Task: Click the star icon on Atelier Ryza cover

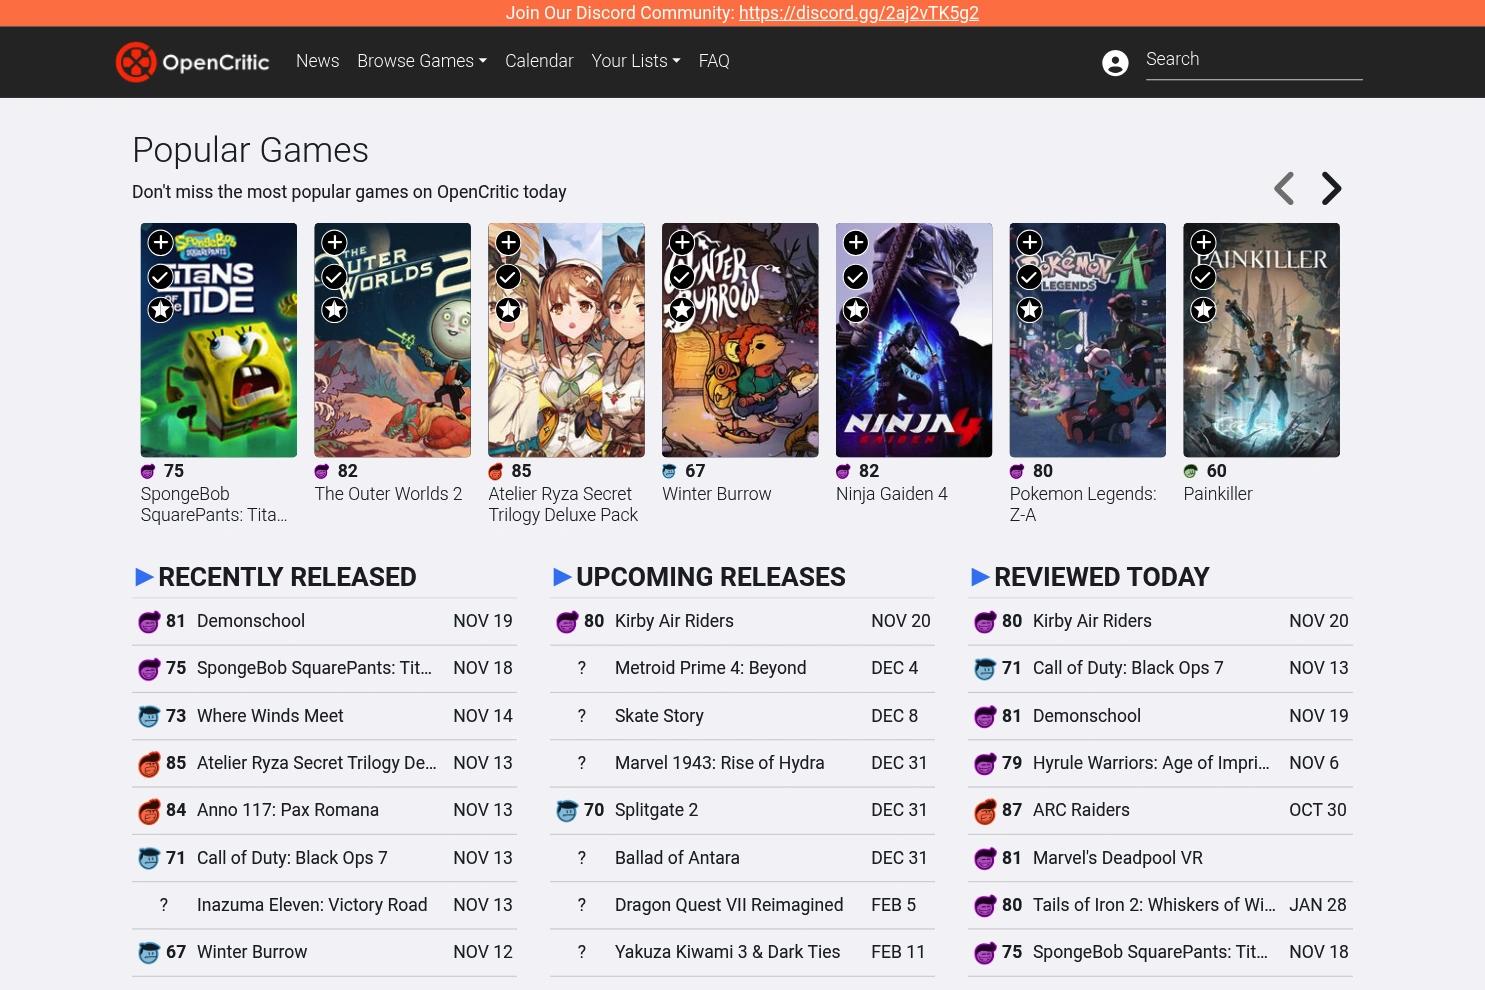Action: point(508,310)
